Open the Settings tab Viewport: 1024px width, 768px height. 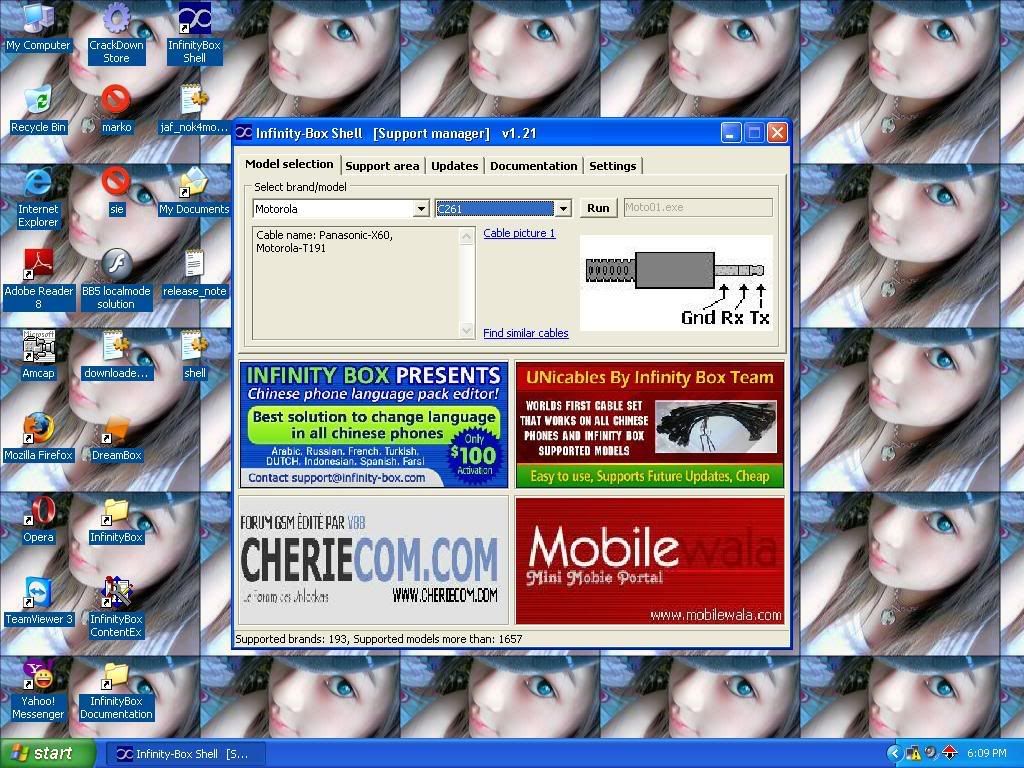613,166
